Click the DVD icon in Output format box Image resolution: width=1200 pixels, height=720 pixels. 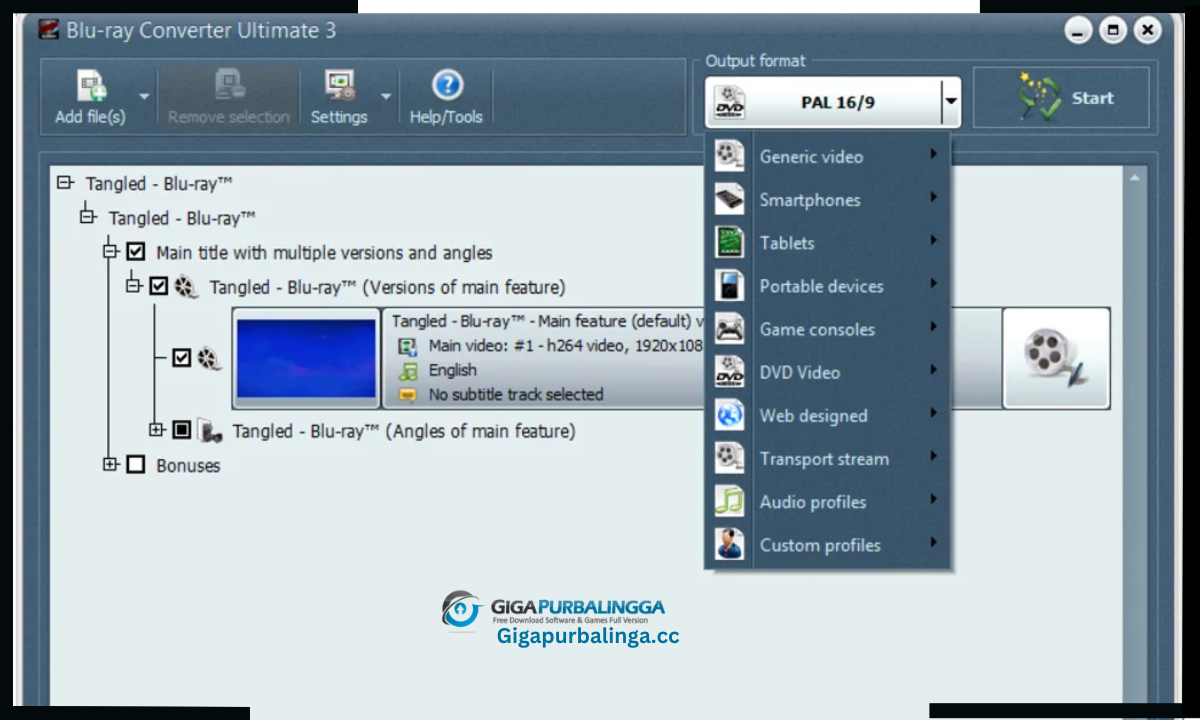pos(731,103)
